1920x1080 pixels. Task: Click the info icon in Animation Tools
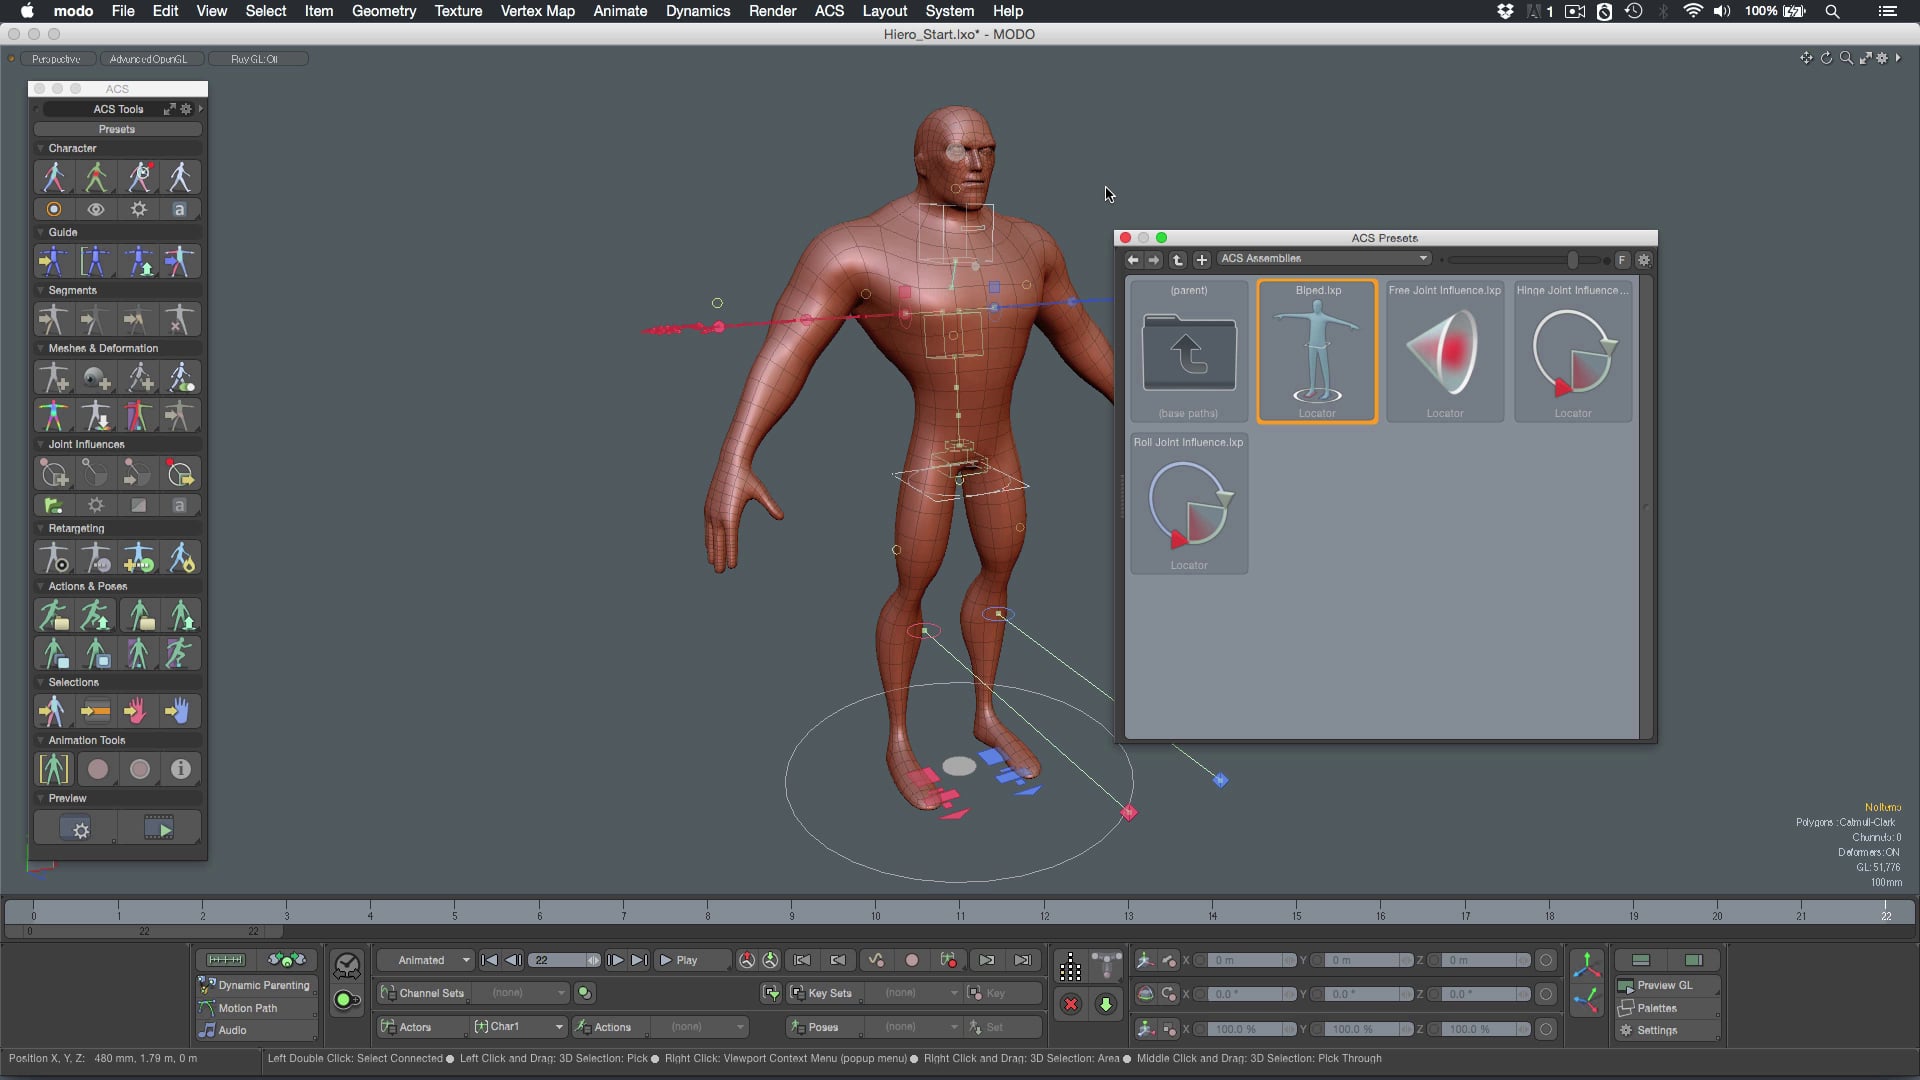[180, 769]
